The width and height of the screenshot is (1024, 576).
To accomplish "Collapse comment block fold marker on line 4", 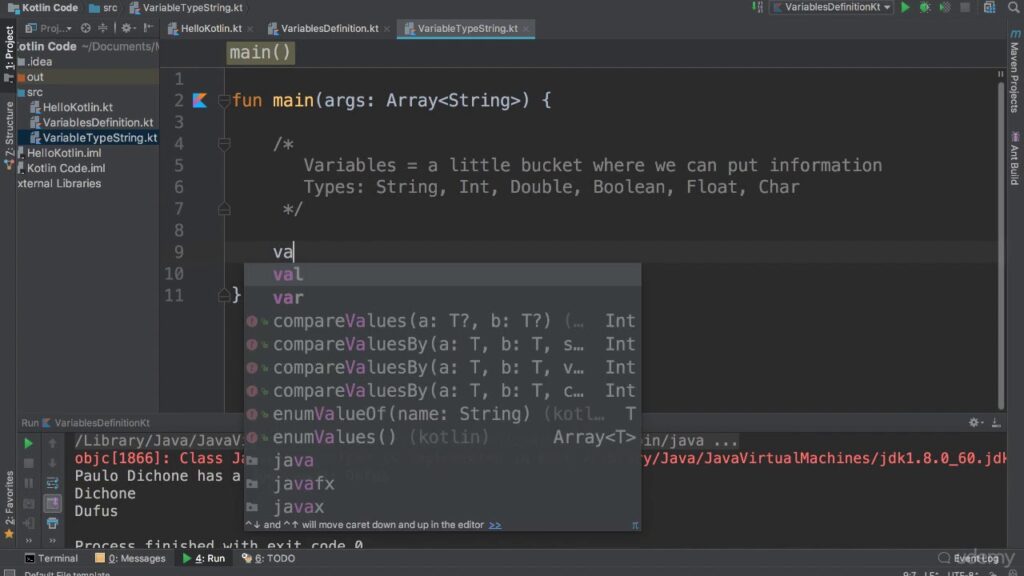I will 223,144.
